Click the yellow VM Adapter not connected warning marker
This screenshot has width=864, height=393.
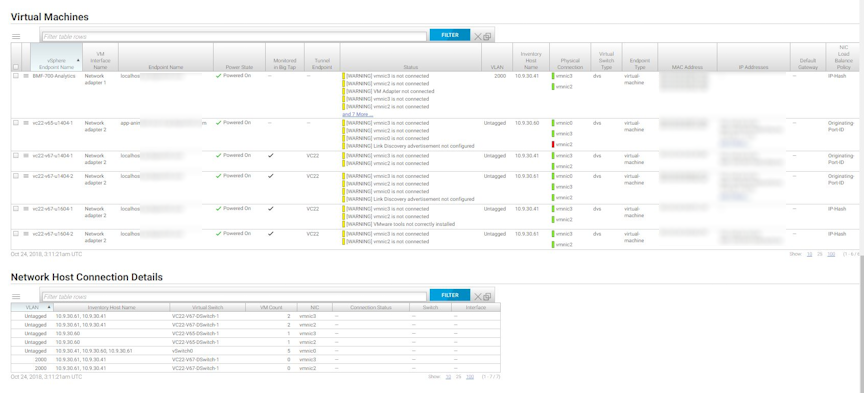(344, 91)
